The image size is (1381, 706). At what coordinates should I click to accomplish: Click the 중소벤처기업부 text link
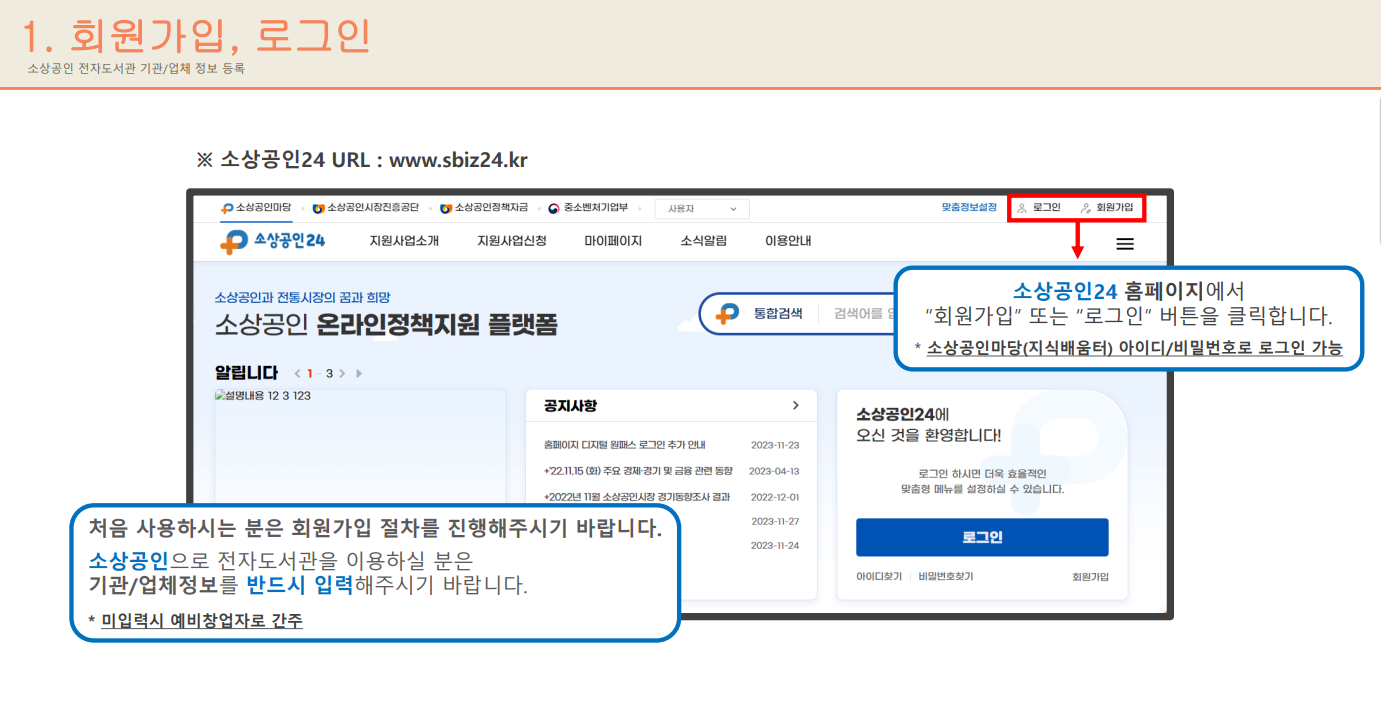pos(595,208)
